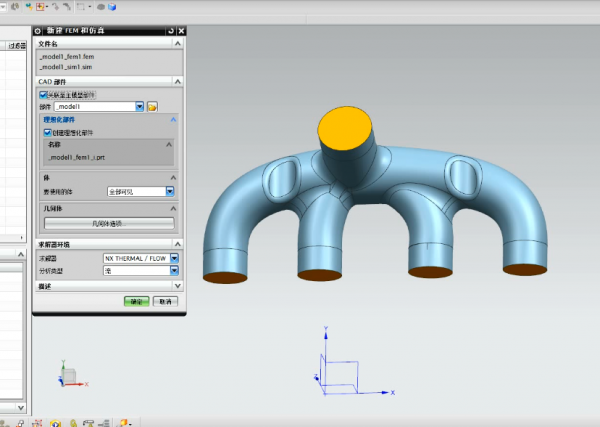This screenshot has width=600, height=427.
Task: Click the grey sphere icon in top toolbar
Action: click(100, 7)
